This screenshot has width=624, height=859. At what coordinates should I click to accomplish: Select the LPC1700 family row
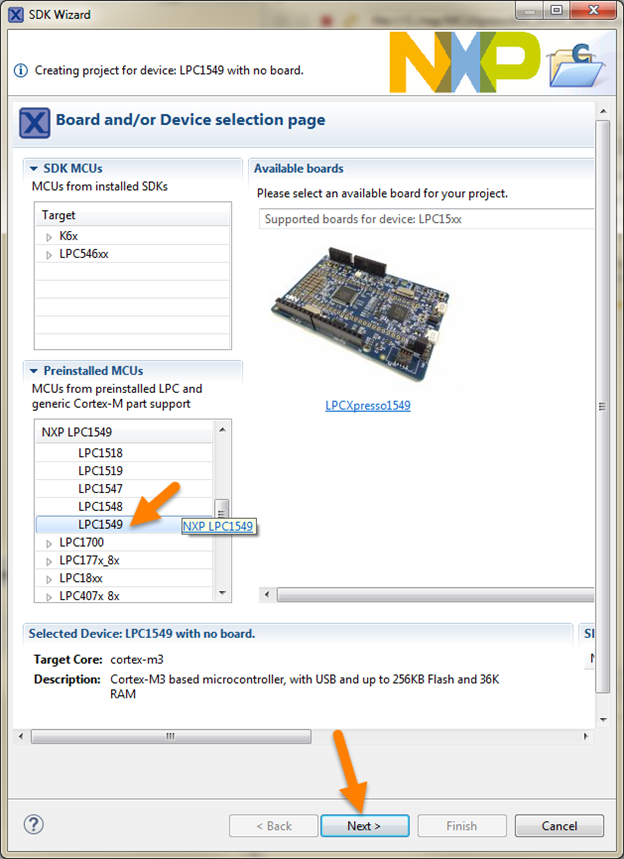(x=124, y=542)
